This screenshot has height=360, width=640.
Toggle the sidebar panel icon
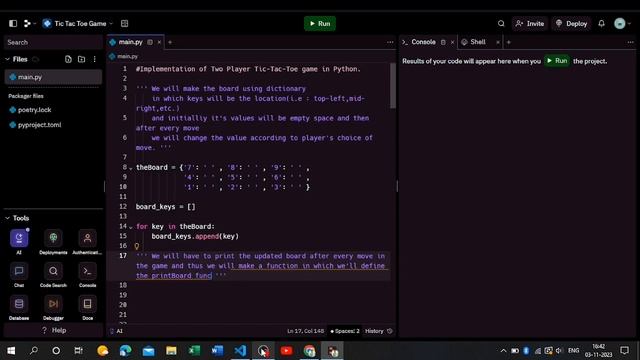pyautogui.click(x=13, y=24)
